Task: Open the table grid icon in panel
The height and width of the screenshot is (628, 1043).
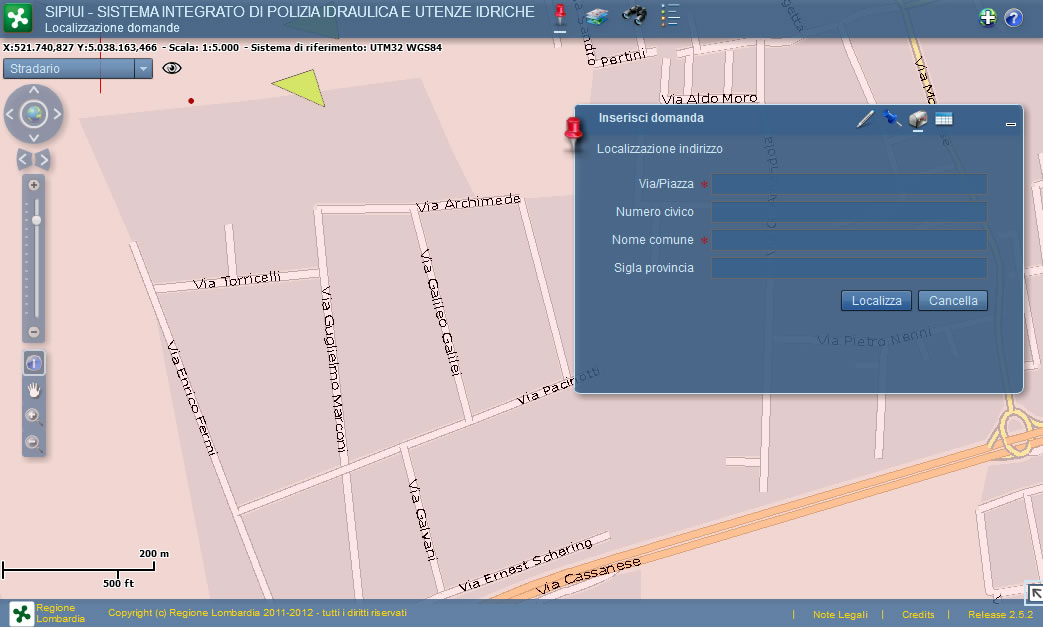Action: [x=944, y=119]
